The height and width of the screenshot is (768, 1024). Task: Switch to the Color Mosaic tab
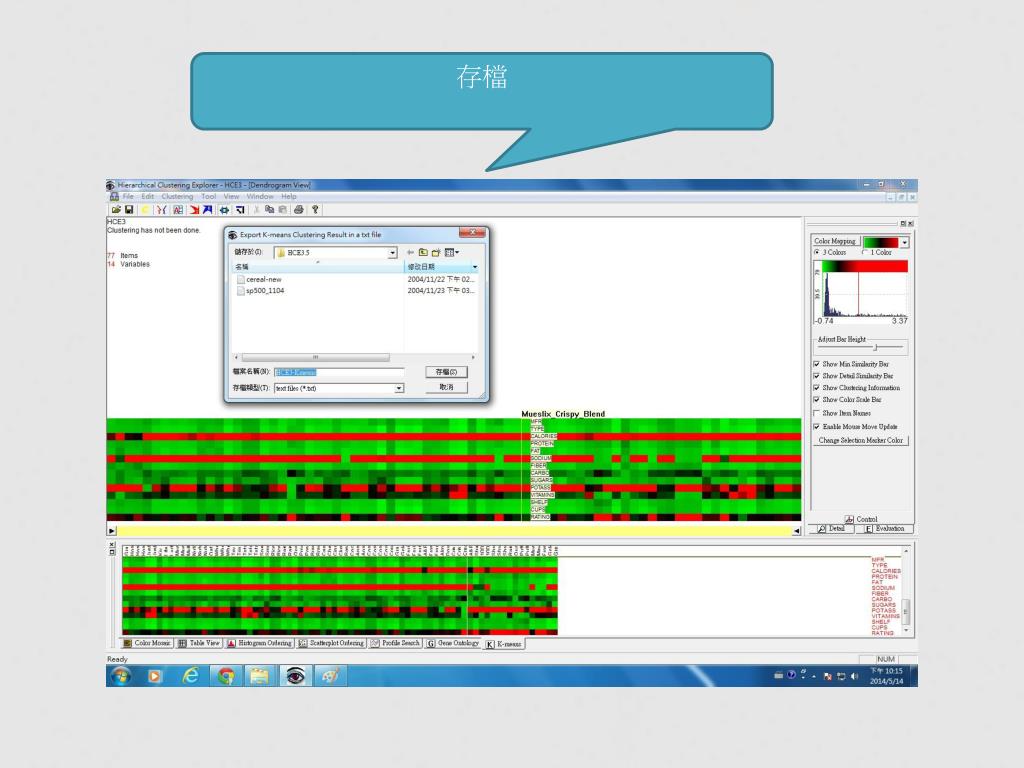[147, 643]
